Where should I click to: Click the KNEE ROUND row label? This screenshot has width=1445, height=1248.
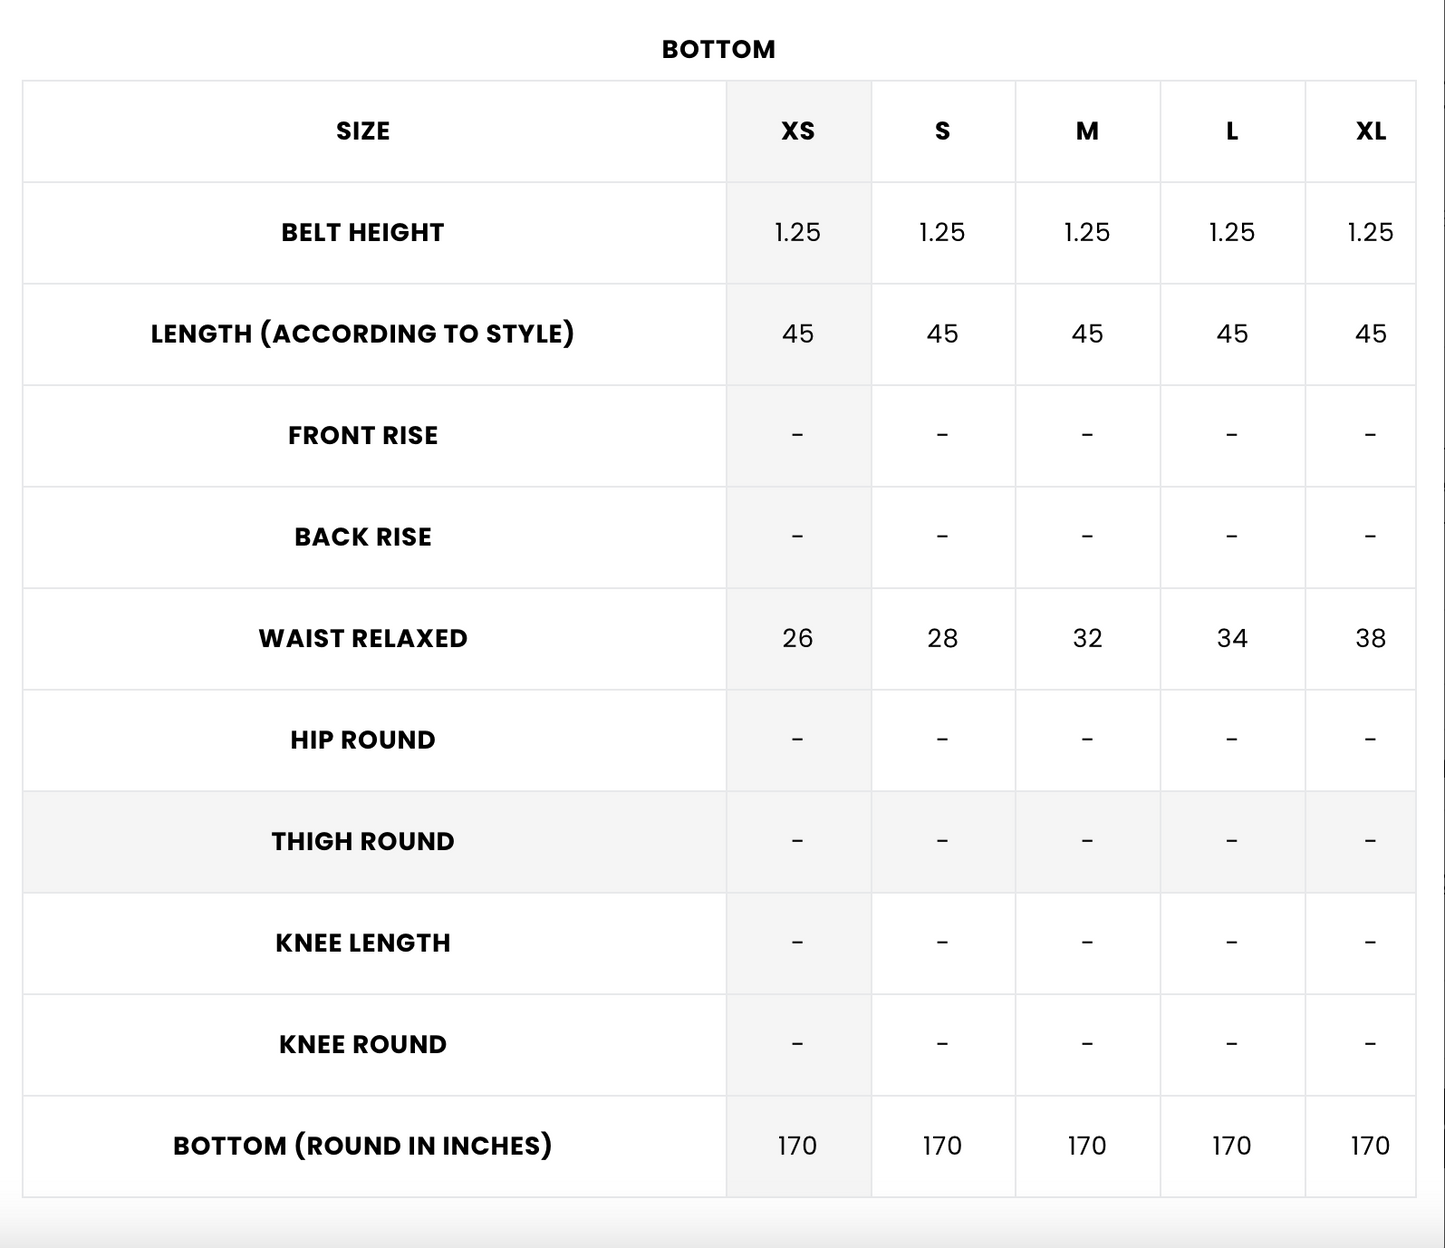coord(363,1044)
